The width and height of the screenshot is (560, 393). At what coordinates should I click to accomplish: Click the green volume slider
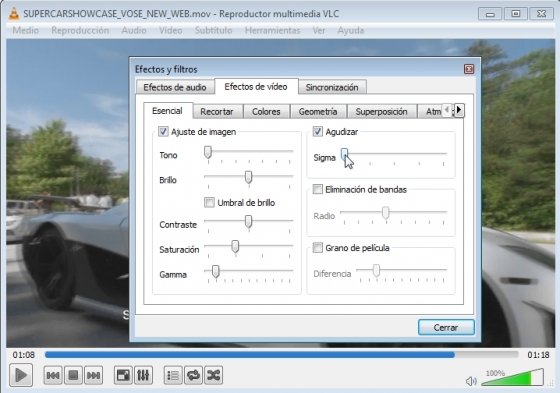click(x=512, y=378)
